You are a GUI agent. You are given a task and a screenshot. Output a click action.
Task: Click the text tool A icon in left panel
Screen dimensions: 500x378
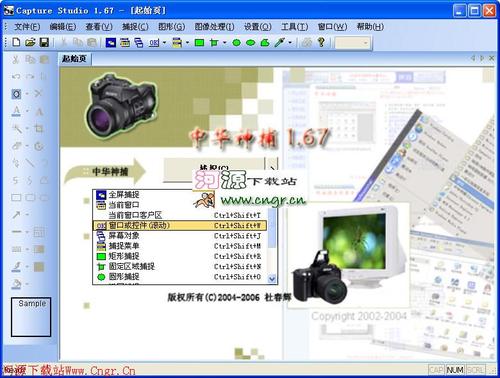(x=16, y=111)
